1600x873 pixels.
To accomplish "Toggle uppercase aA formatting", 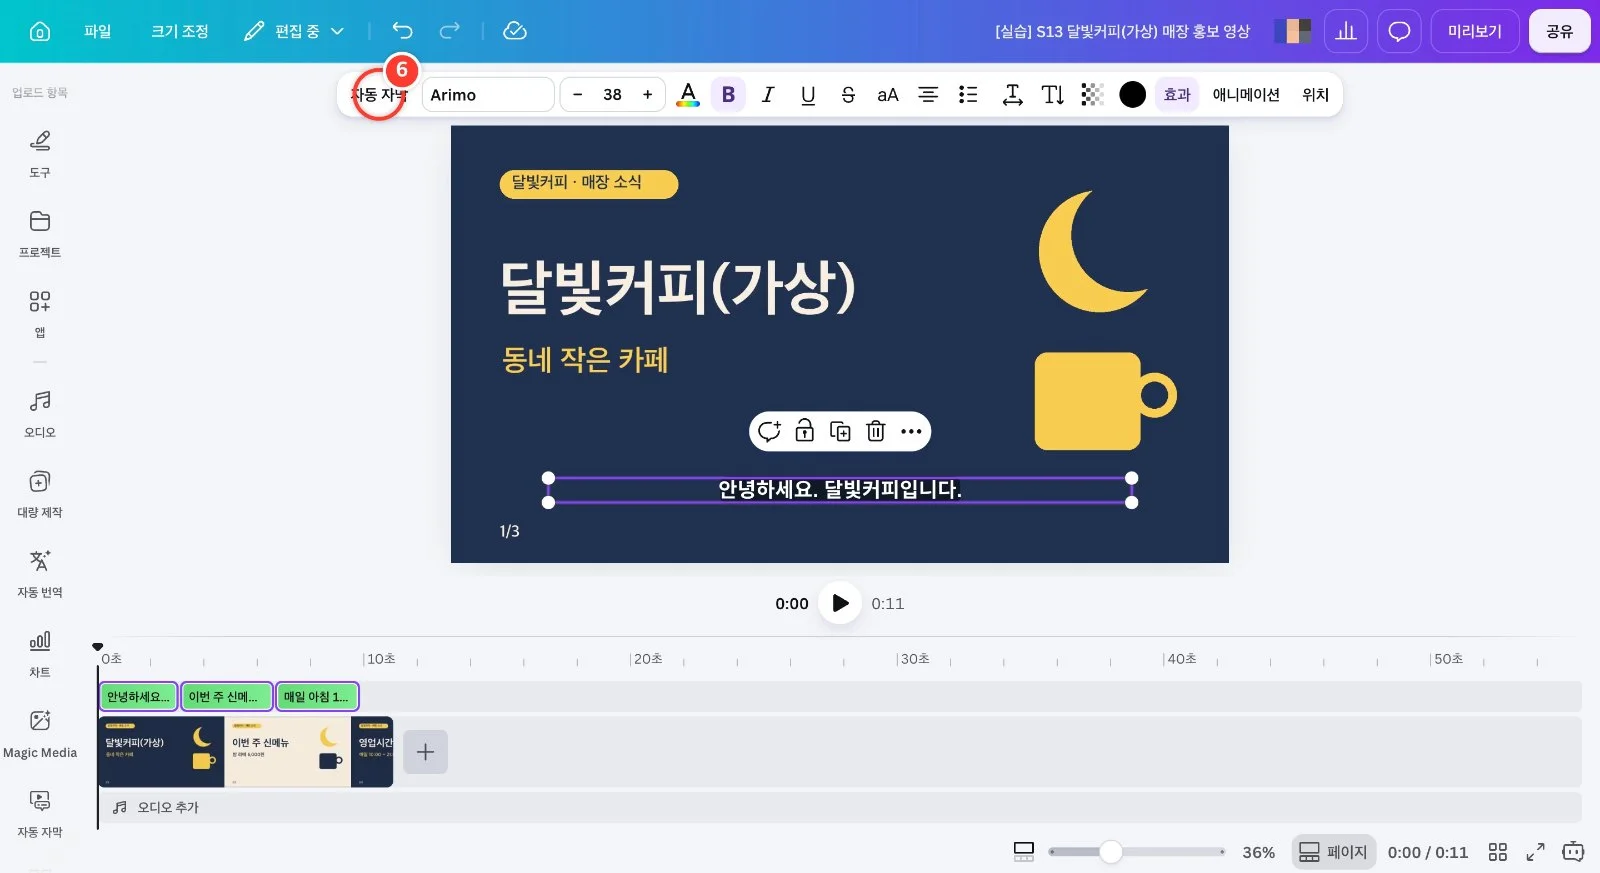I will pos(888,95).
